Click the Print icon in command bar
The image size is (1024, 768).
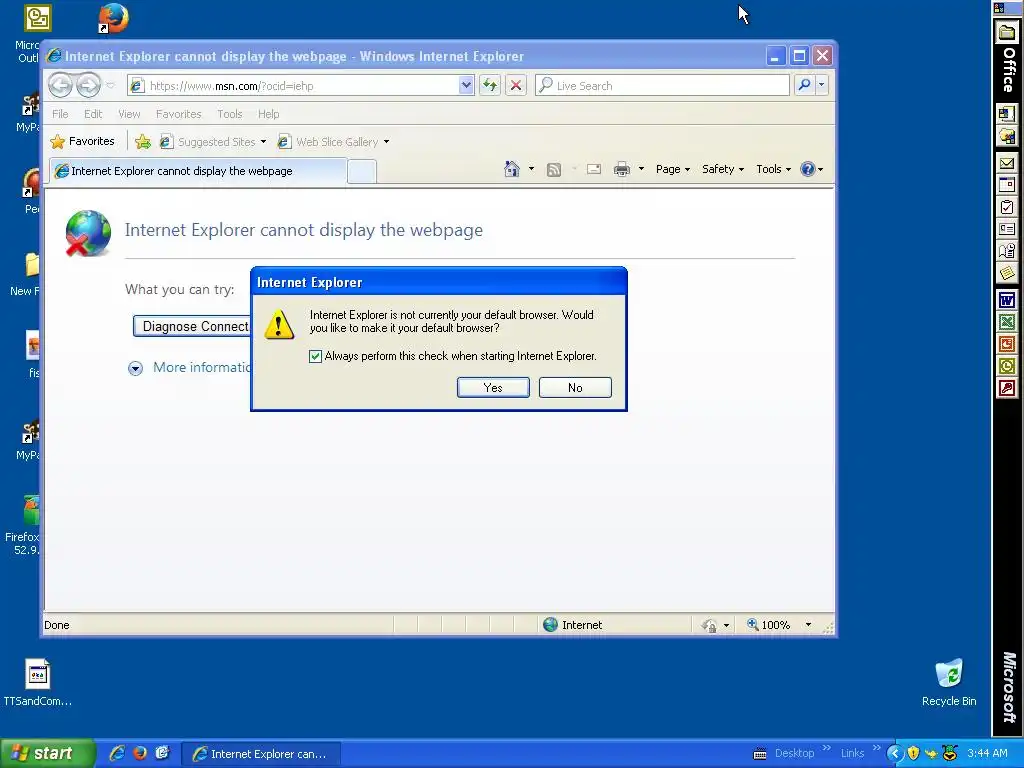click(x=622, y=169)
